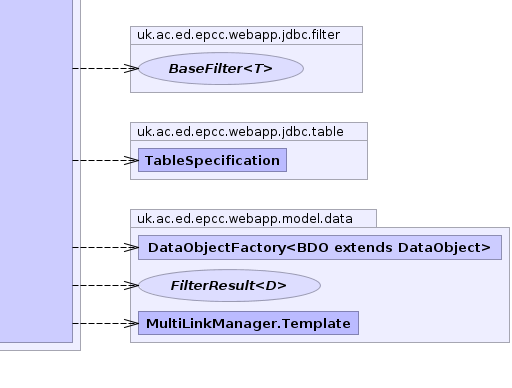Click the arrowhead pointing to FilterResult<D>
The height and width of the screenshot is (388, 512).
tap(131, 285)
